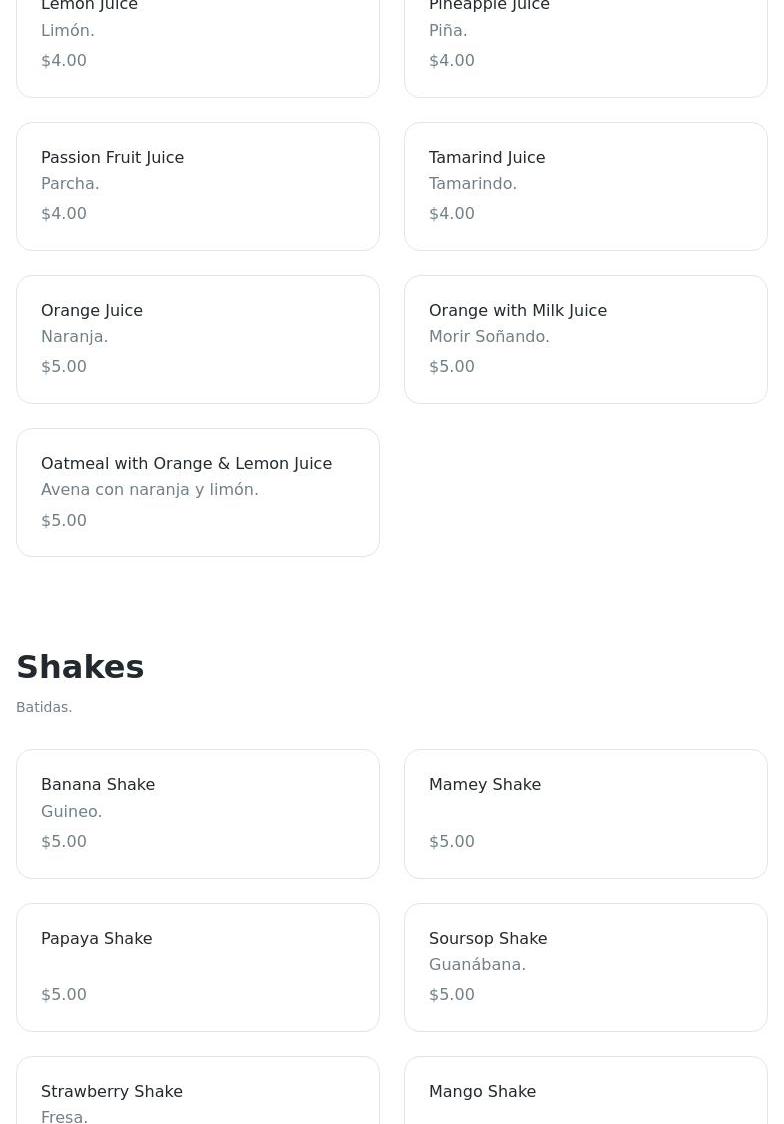Screen dimensions: 784x1124
Task: Click the Orange Juice menu card
Action: (x=198, y=339)
